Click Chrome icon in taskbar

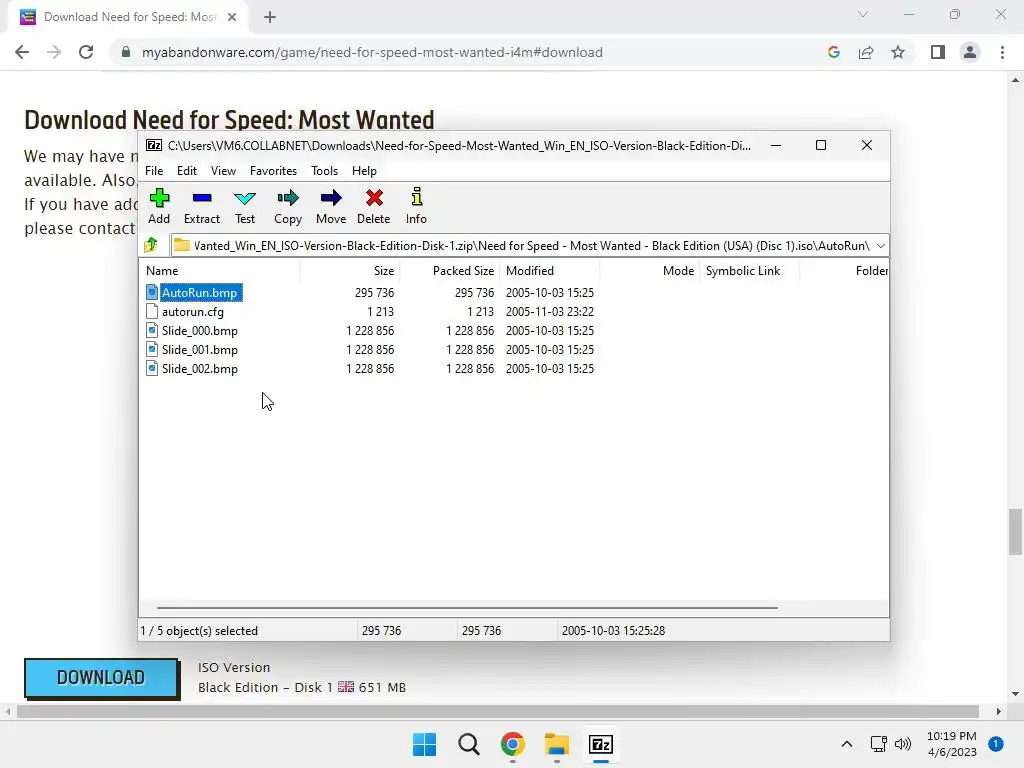513,744
